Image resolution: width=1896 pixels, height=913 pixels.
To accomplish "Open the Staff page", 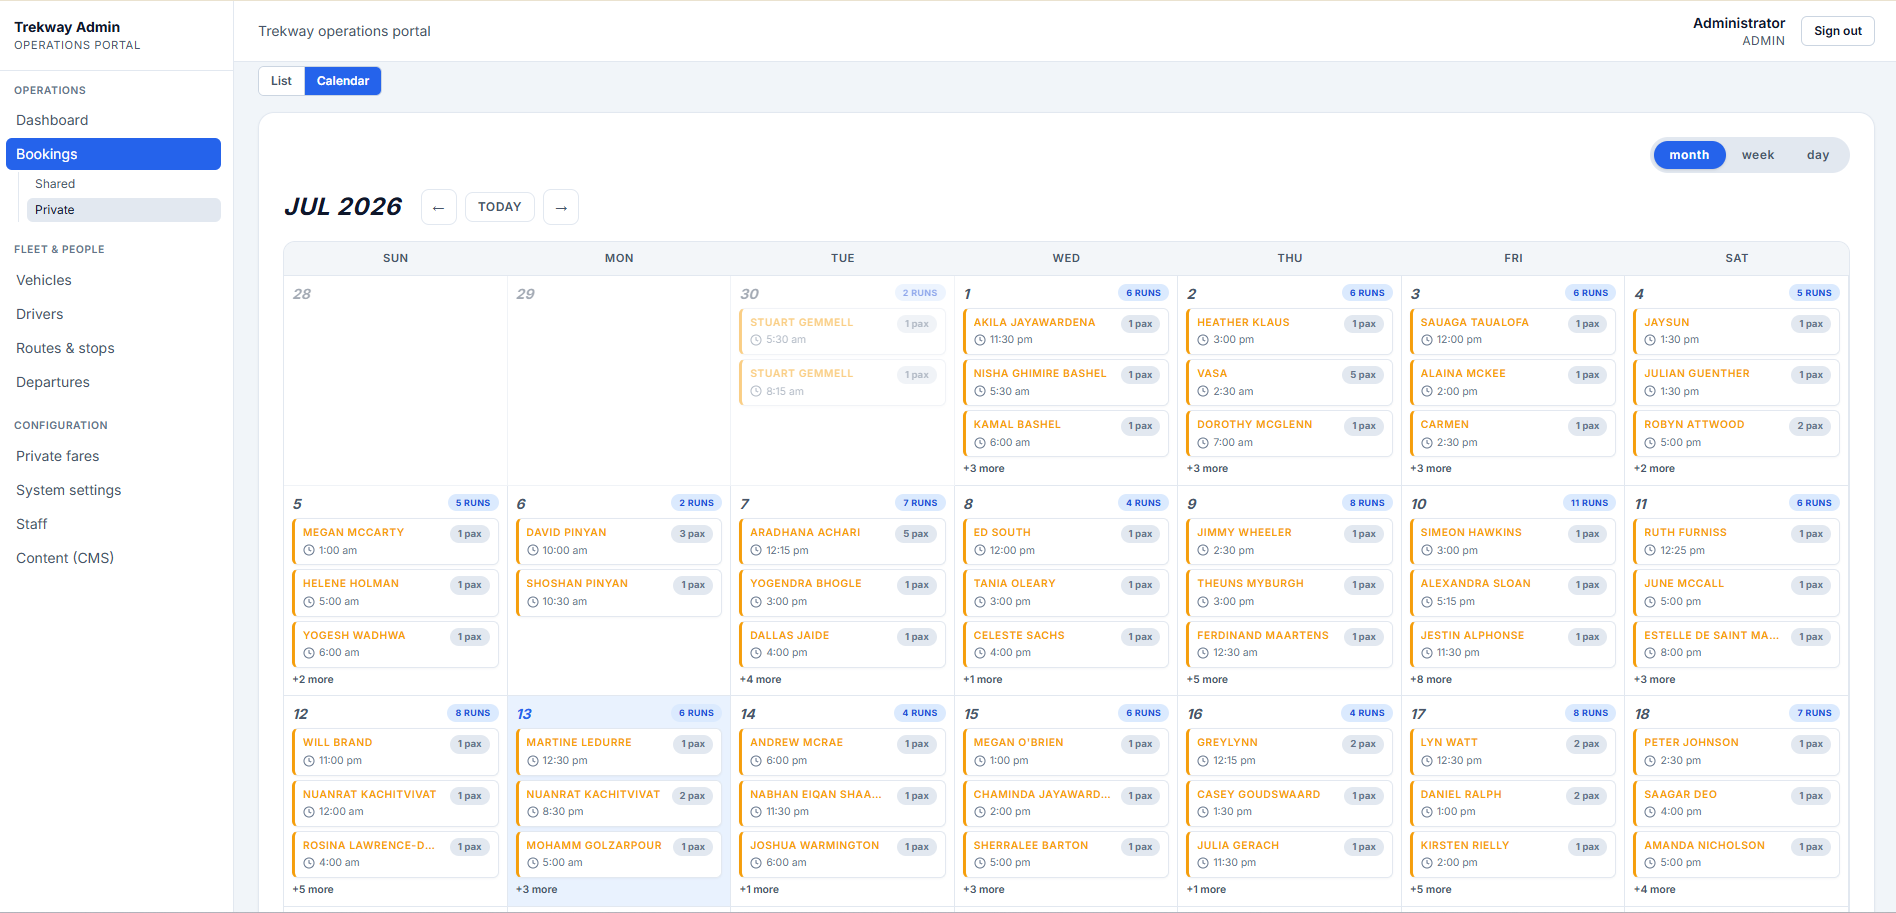I will point(113,524).
